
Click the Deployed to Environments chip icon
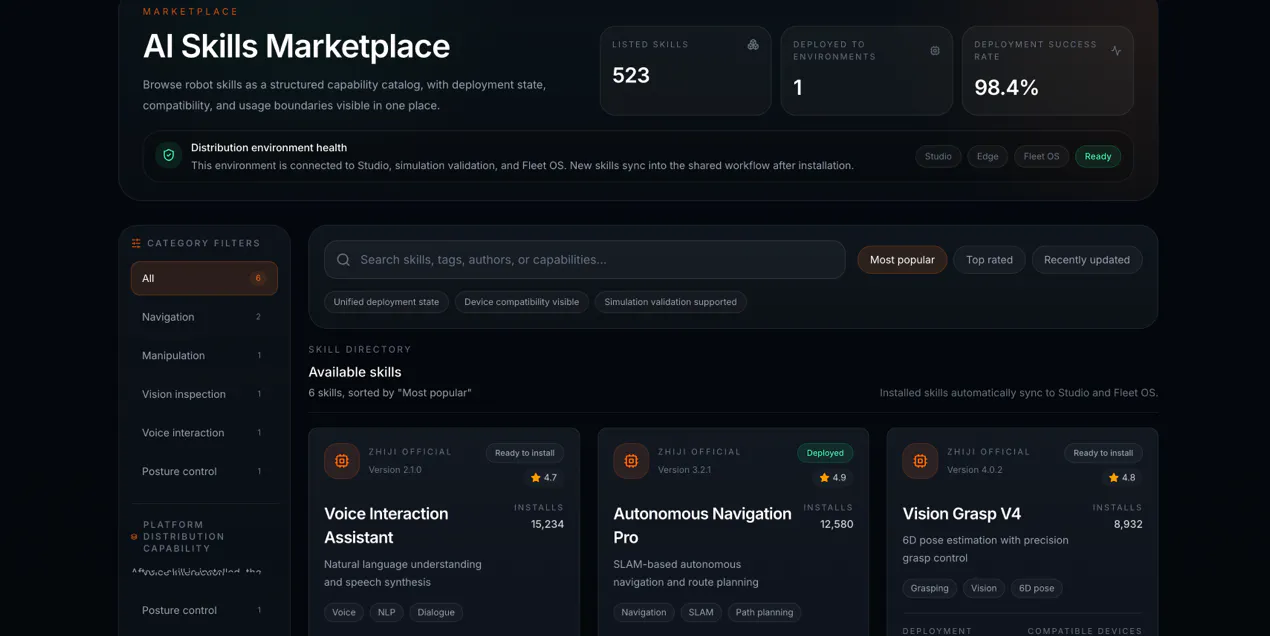pyautogui.click(x=935, y=51)
